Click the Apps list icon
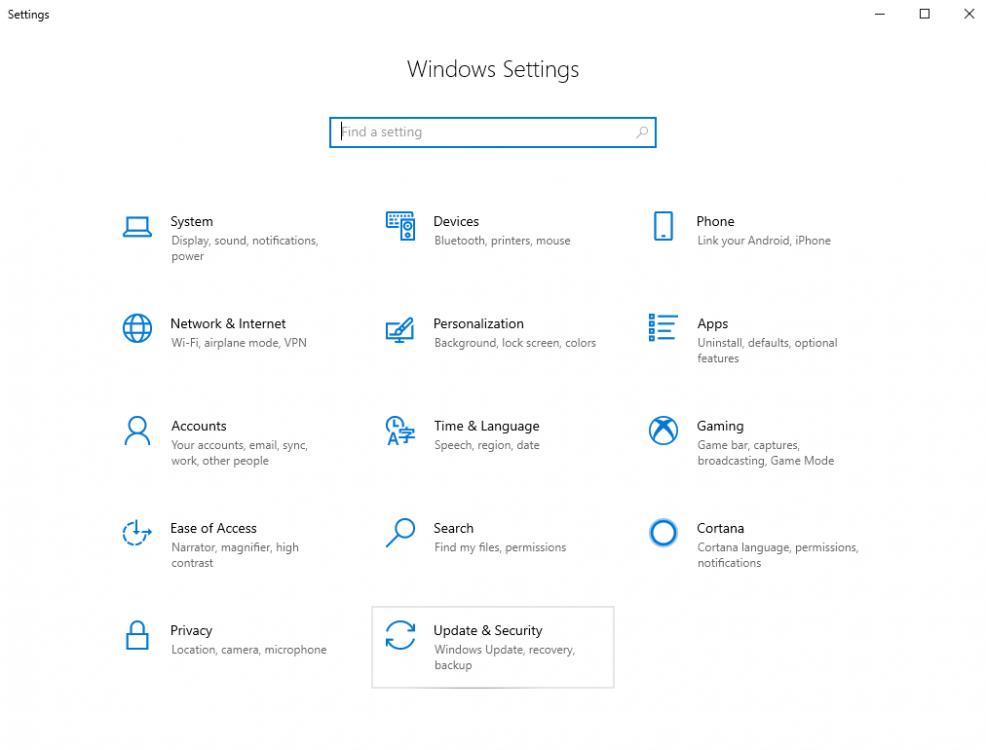The width and height of the screenshot is (986, 750). (x=663, y=328)
